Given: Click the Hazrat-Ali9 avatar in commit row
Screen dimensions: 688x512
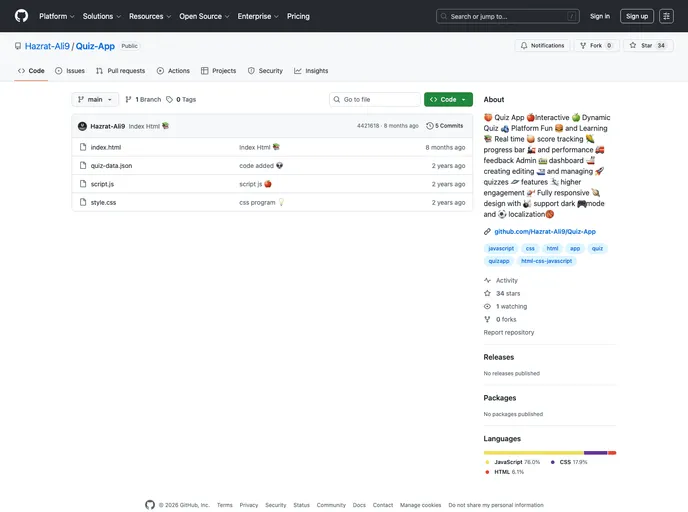Looking at the screenshot, I should tap(82, 126).
